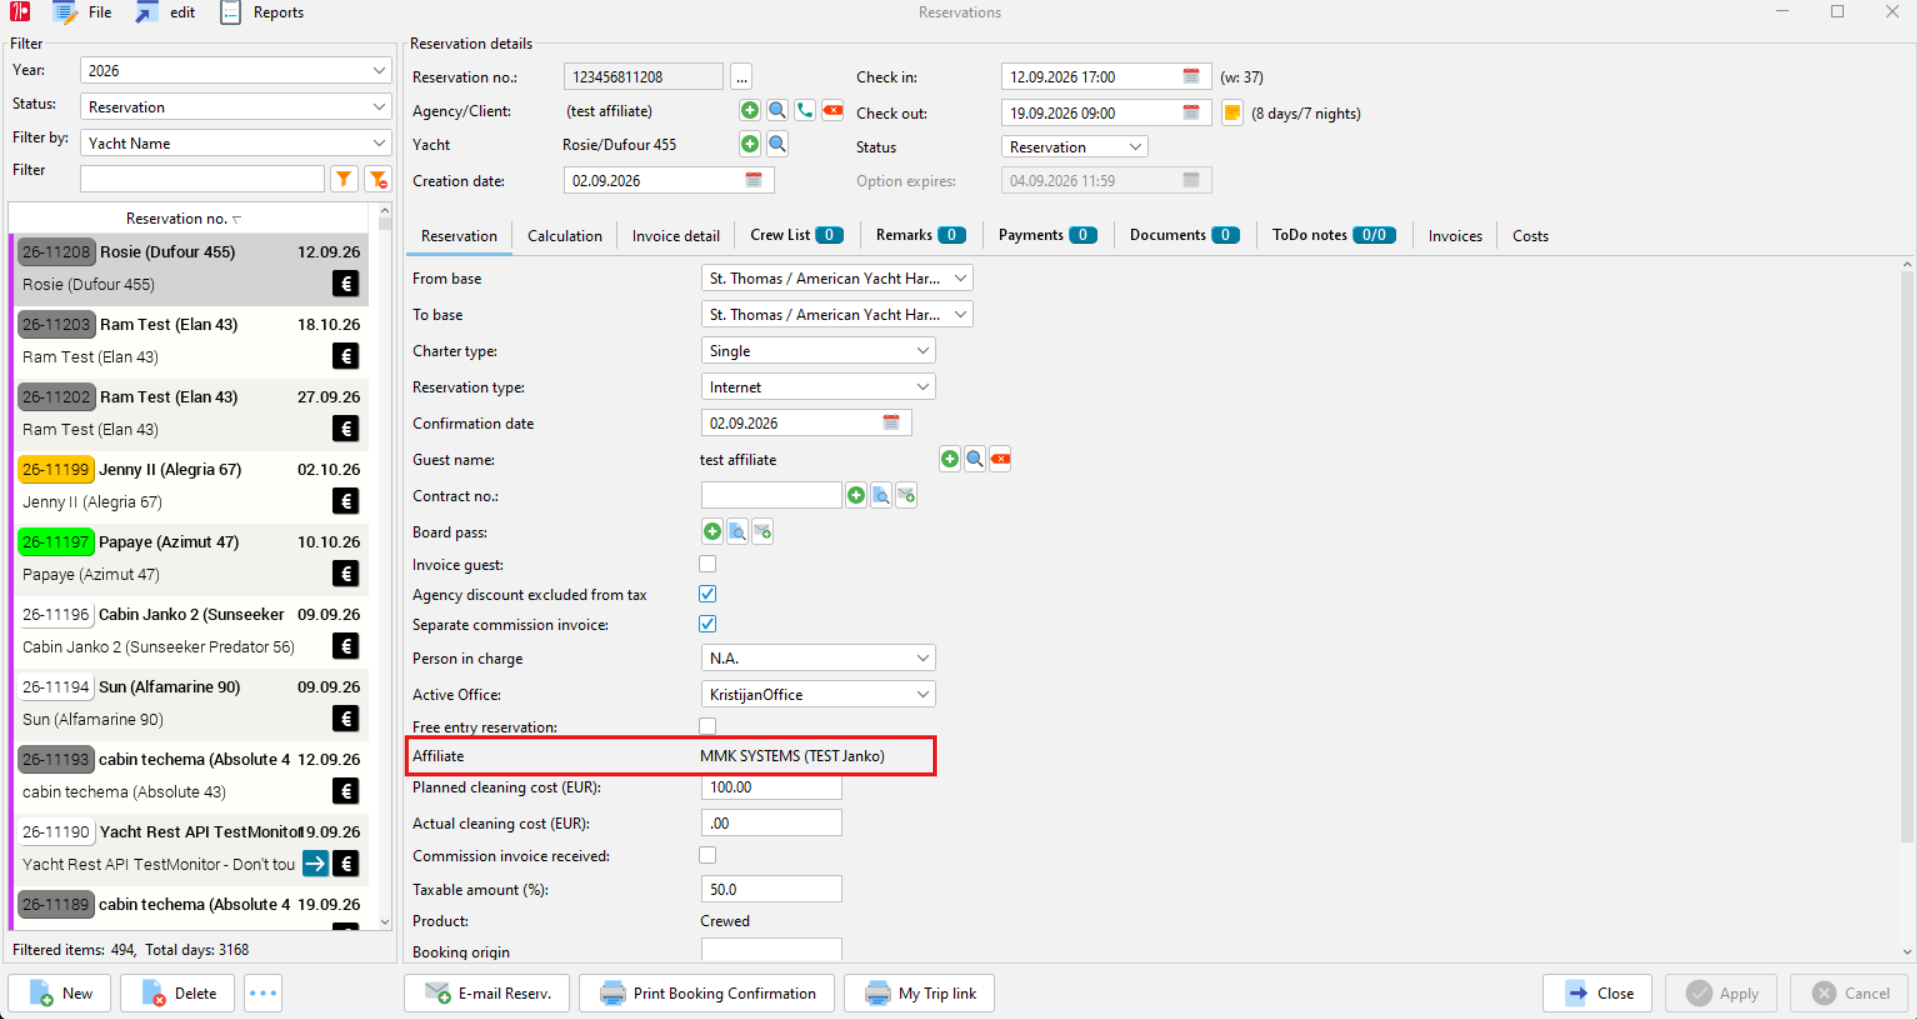Click the yellow note icon beside Check out
The width and height of the screenshot is (1917, 1019).
(1232, 113)
